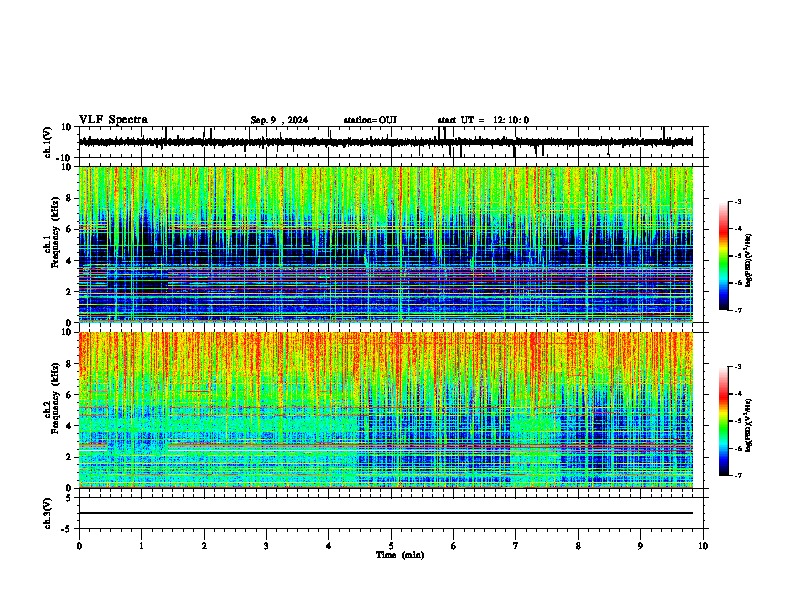This screenshot has width=792, height=612.
Task: Click the 'ch.1(V)' waveform axis label
Action: click(48, 142)
